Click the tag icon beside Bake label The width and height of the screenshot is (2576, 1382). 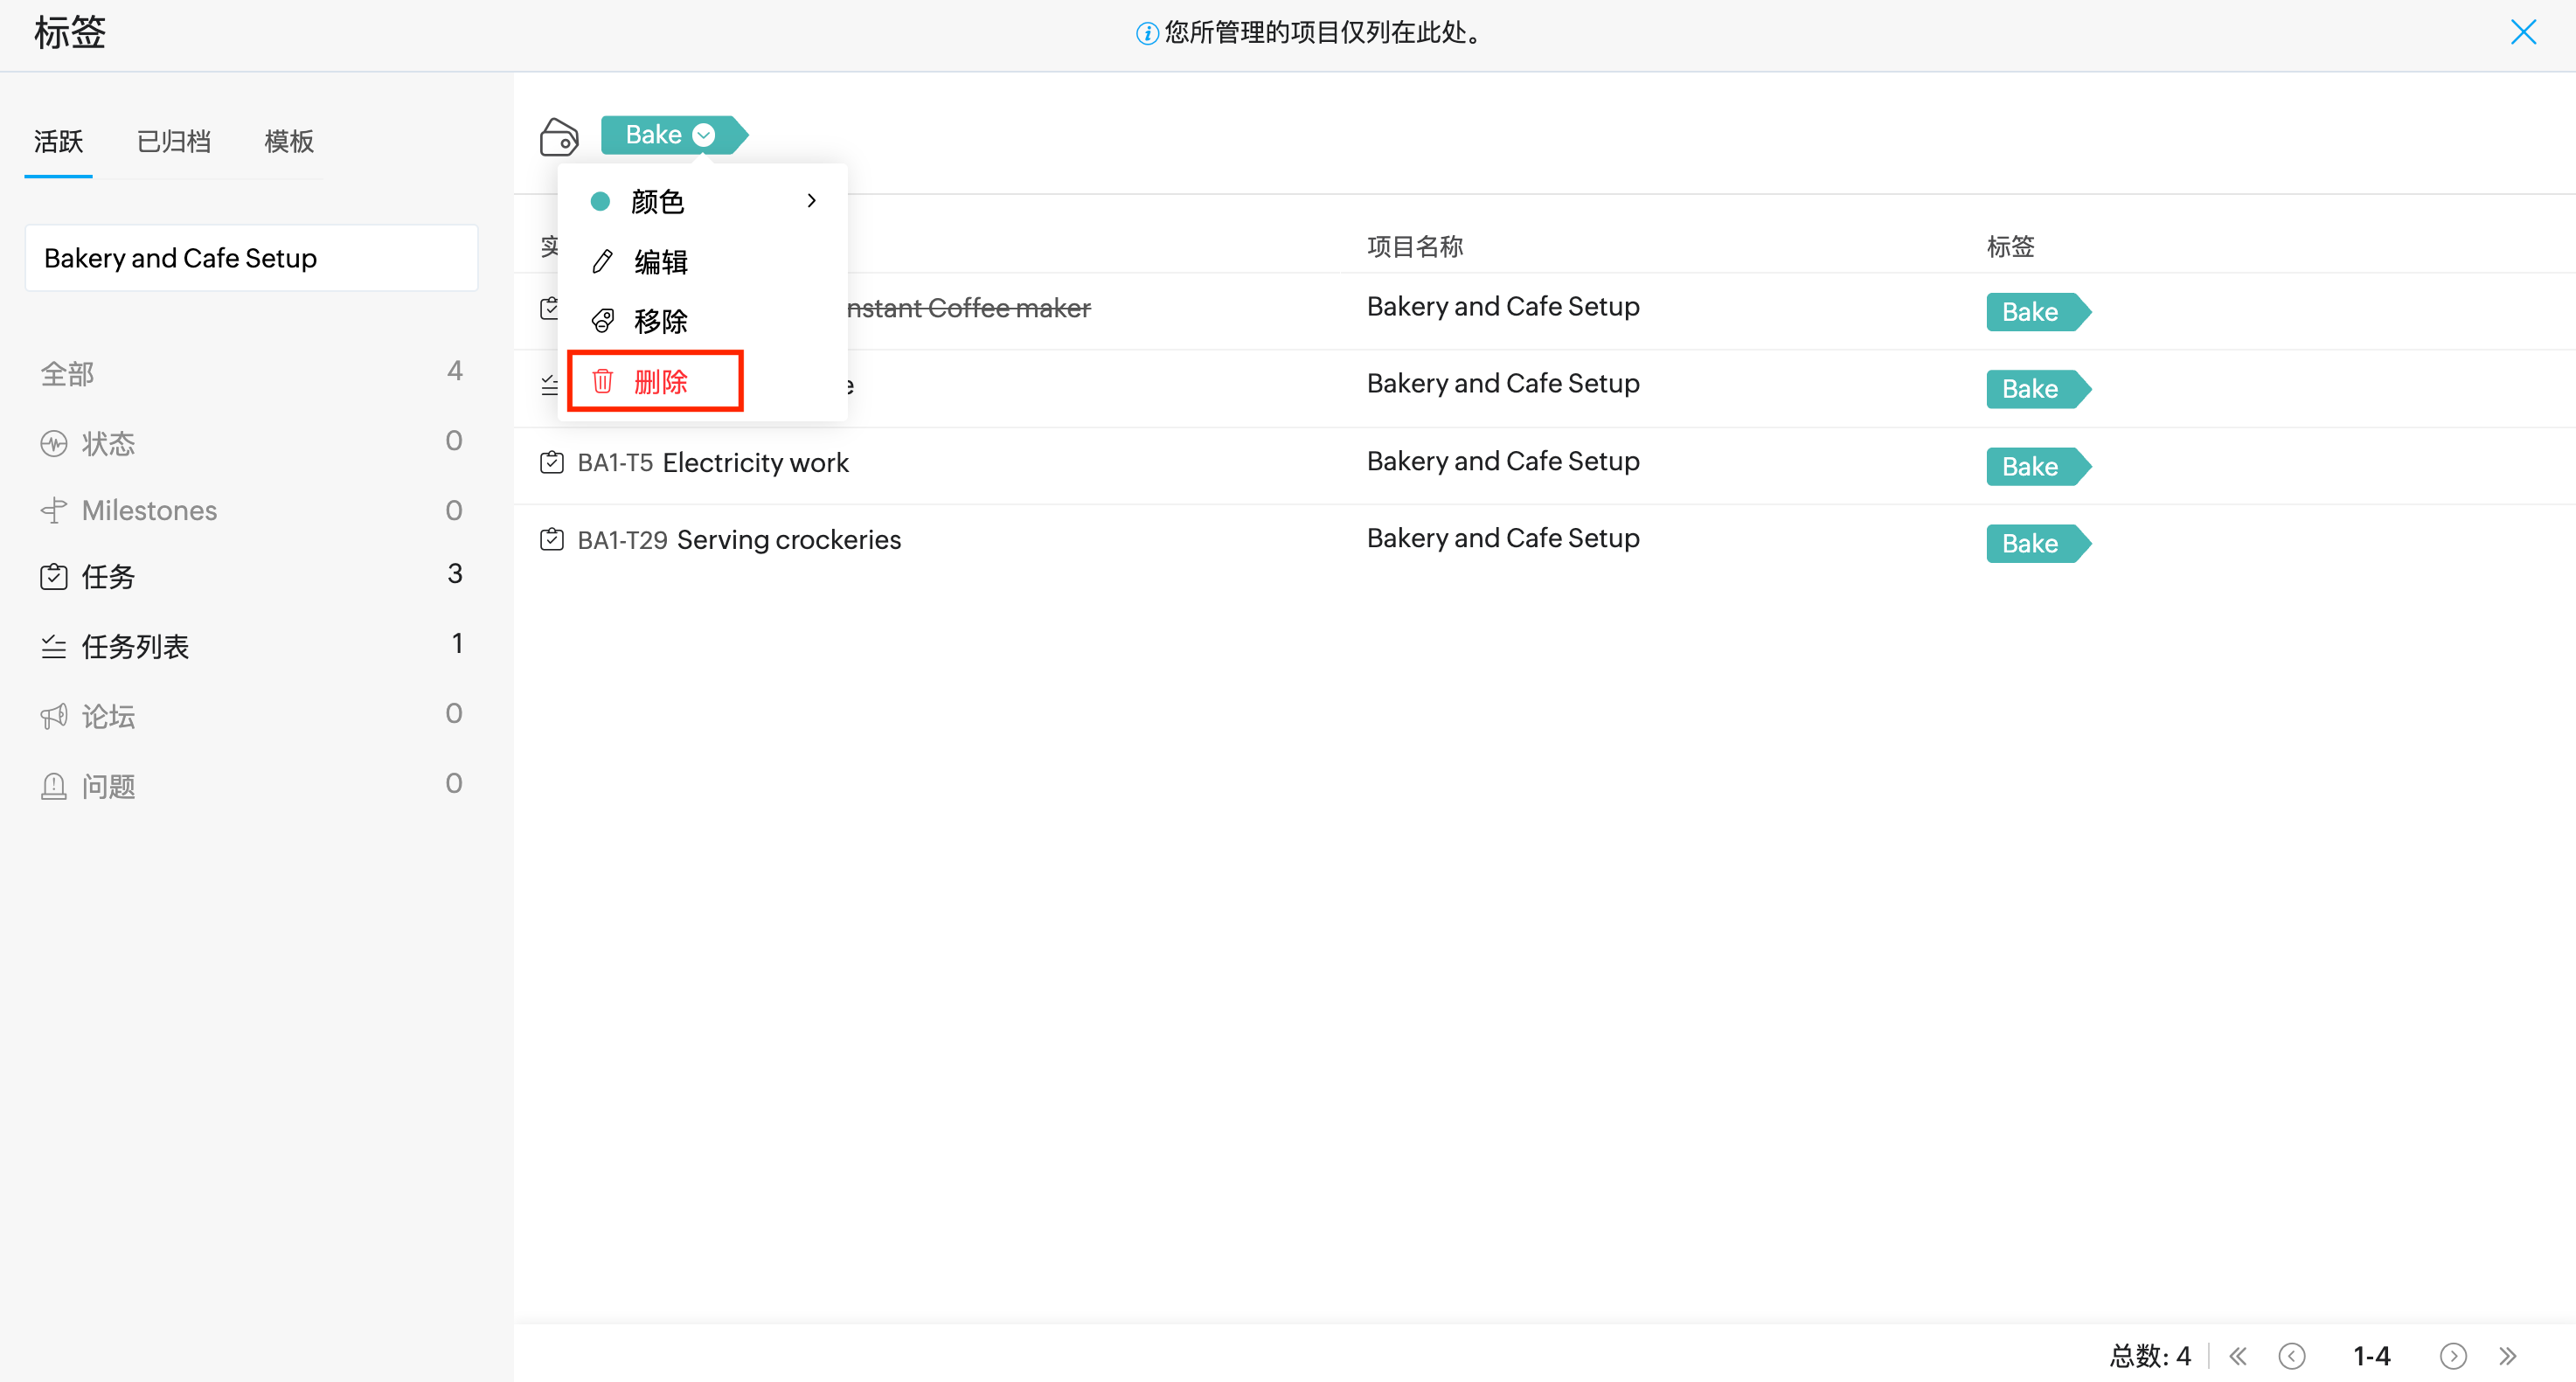(559, 137)
